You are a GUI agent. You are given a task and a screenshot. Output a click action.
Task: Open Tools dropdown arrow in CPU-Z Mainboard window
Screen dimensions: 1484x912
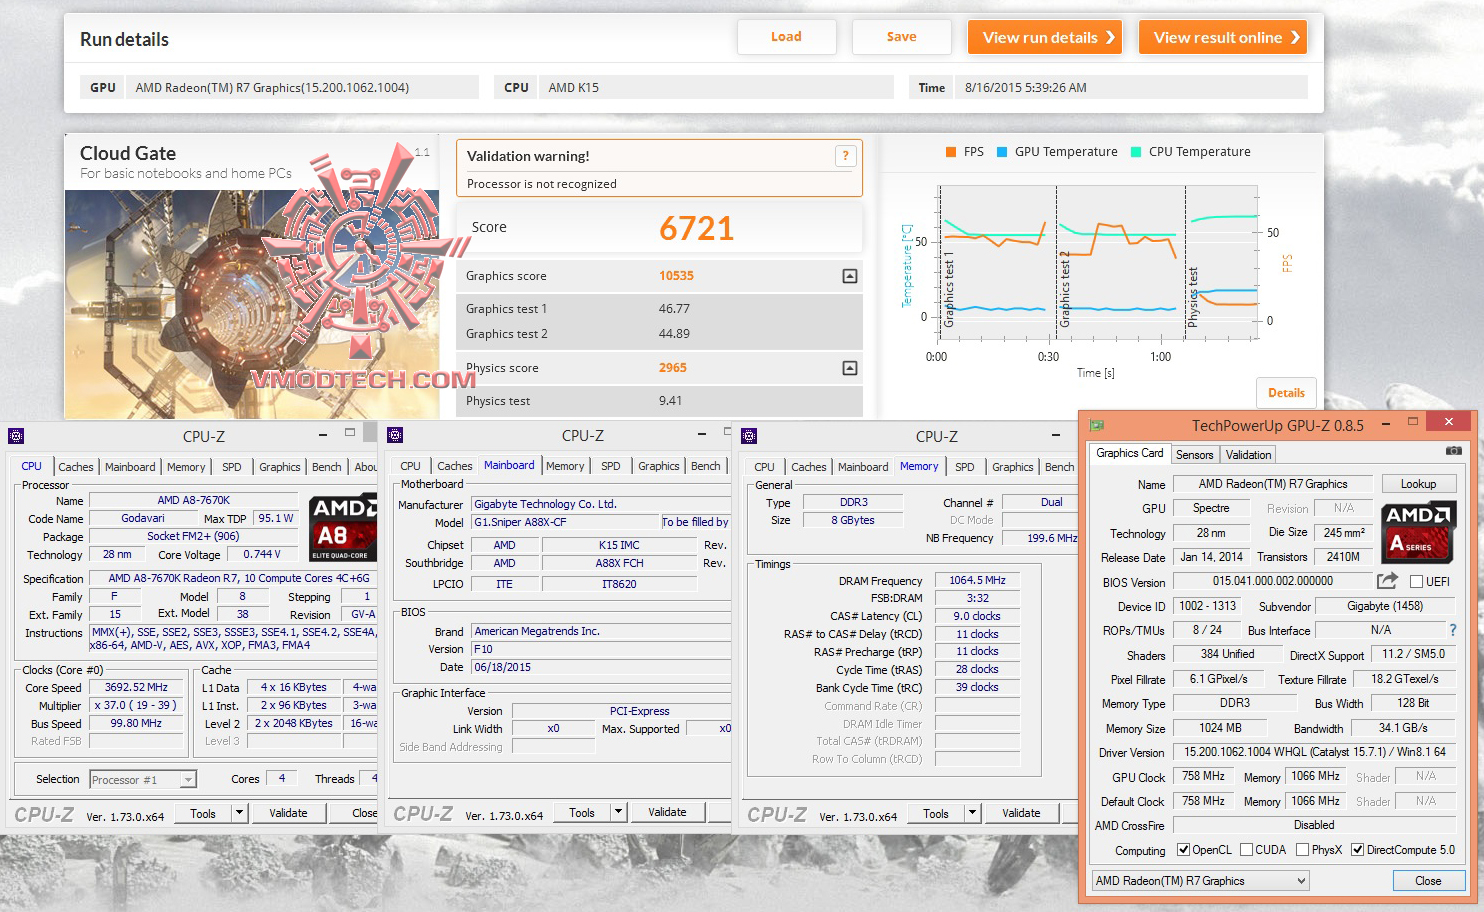tap(619, 813)
